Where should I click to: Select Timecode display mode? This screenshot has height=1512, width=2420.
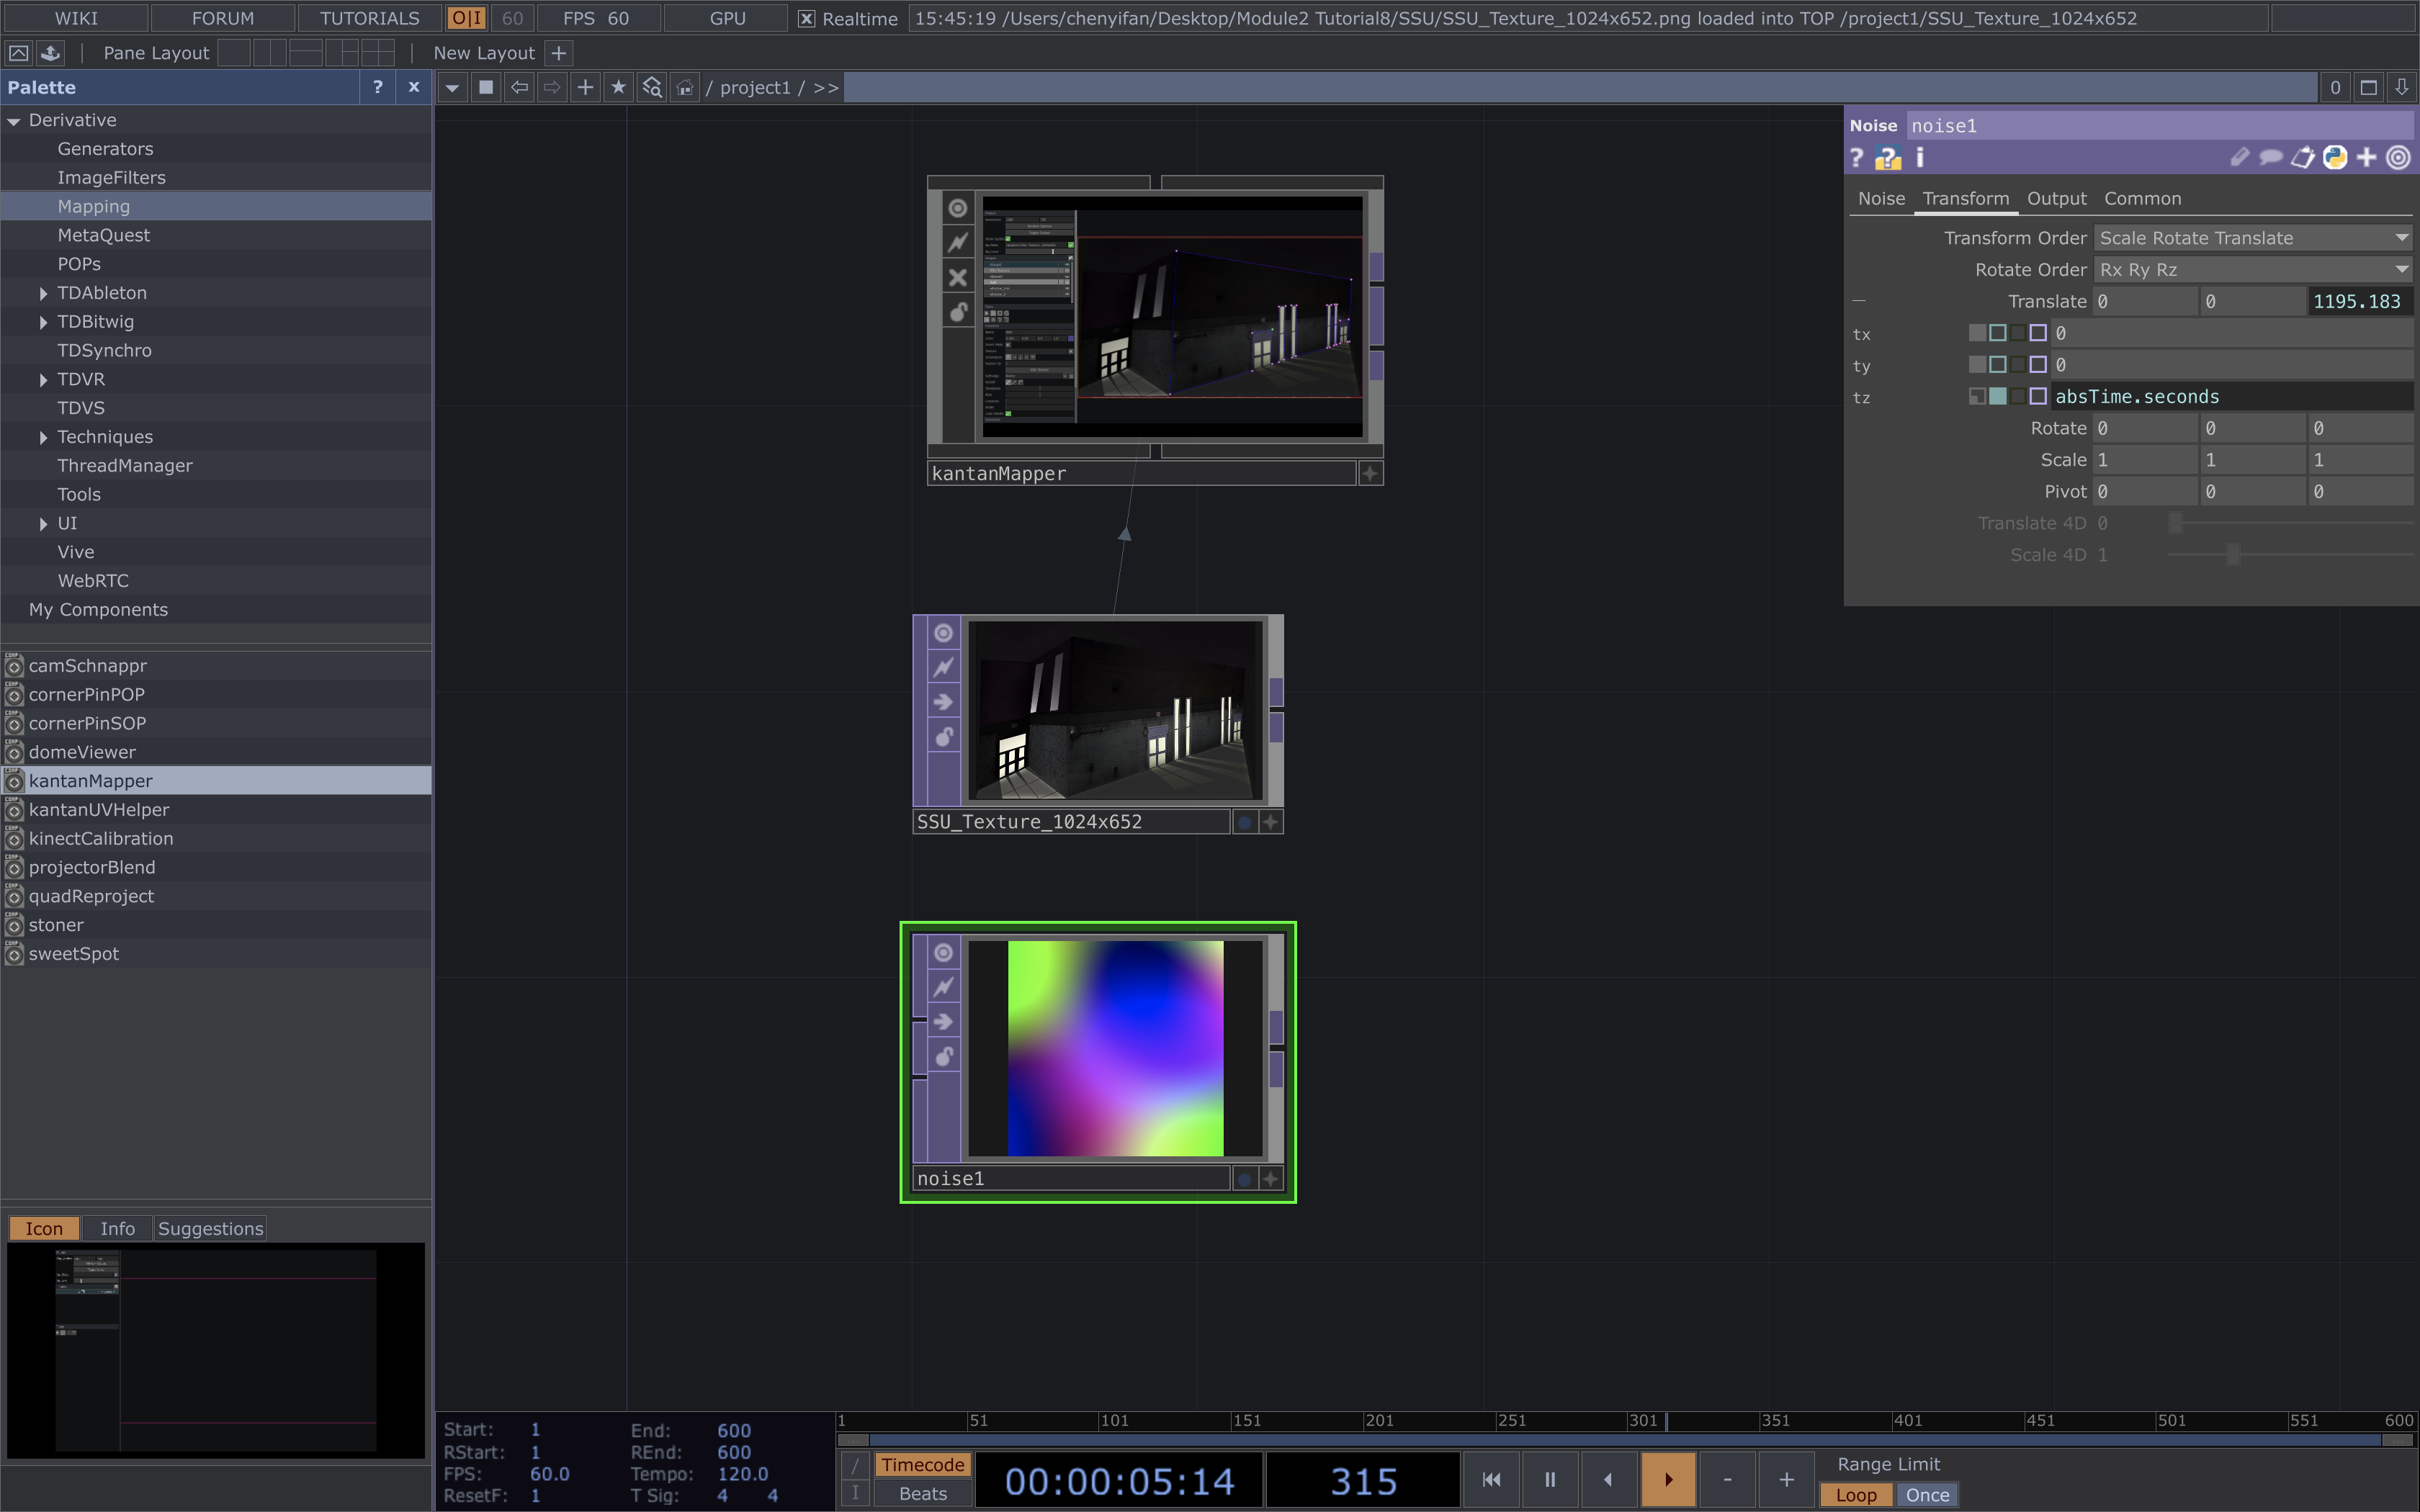922,1464
